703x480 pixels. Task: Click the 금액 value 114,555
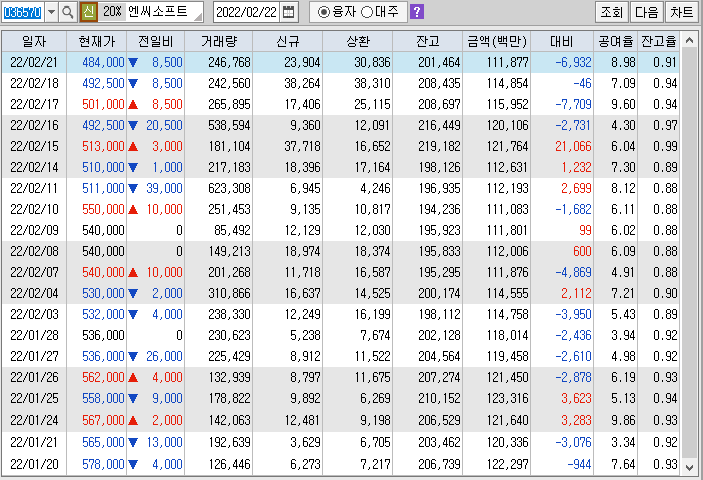coord(508,294)
